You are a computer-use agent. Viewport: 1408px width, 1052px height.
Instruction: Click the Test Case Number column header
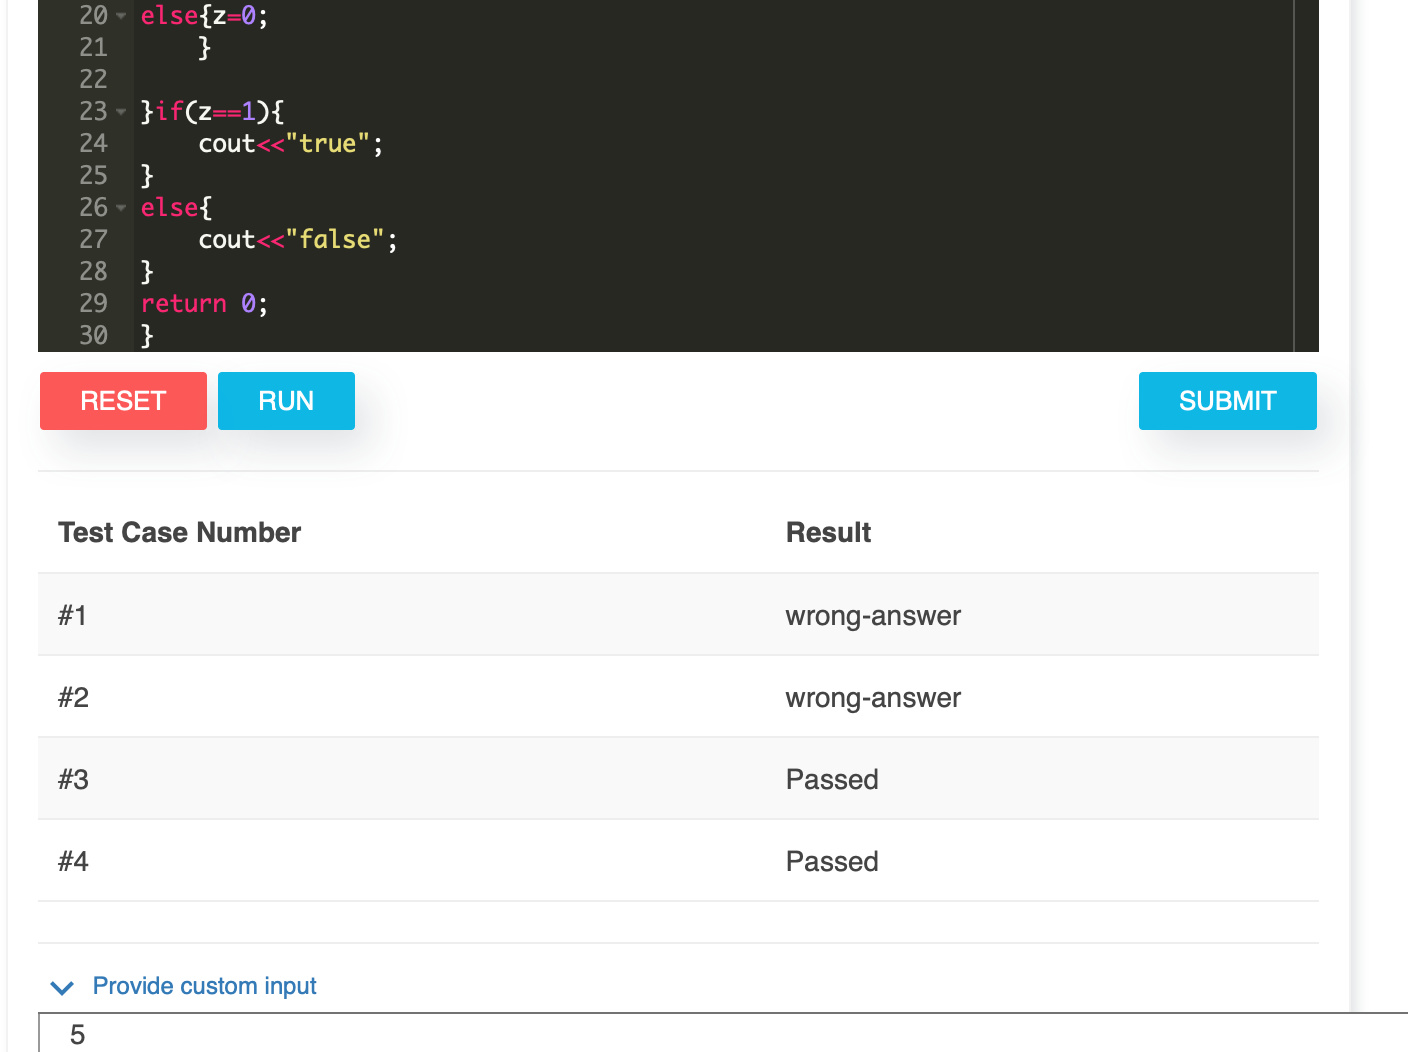(180, 532)
